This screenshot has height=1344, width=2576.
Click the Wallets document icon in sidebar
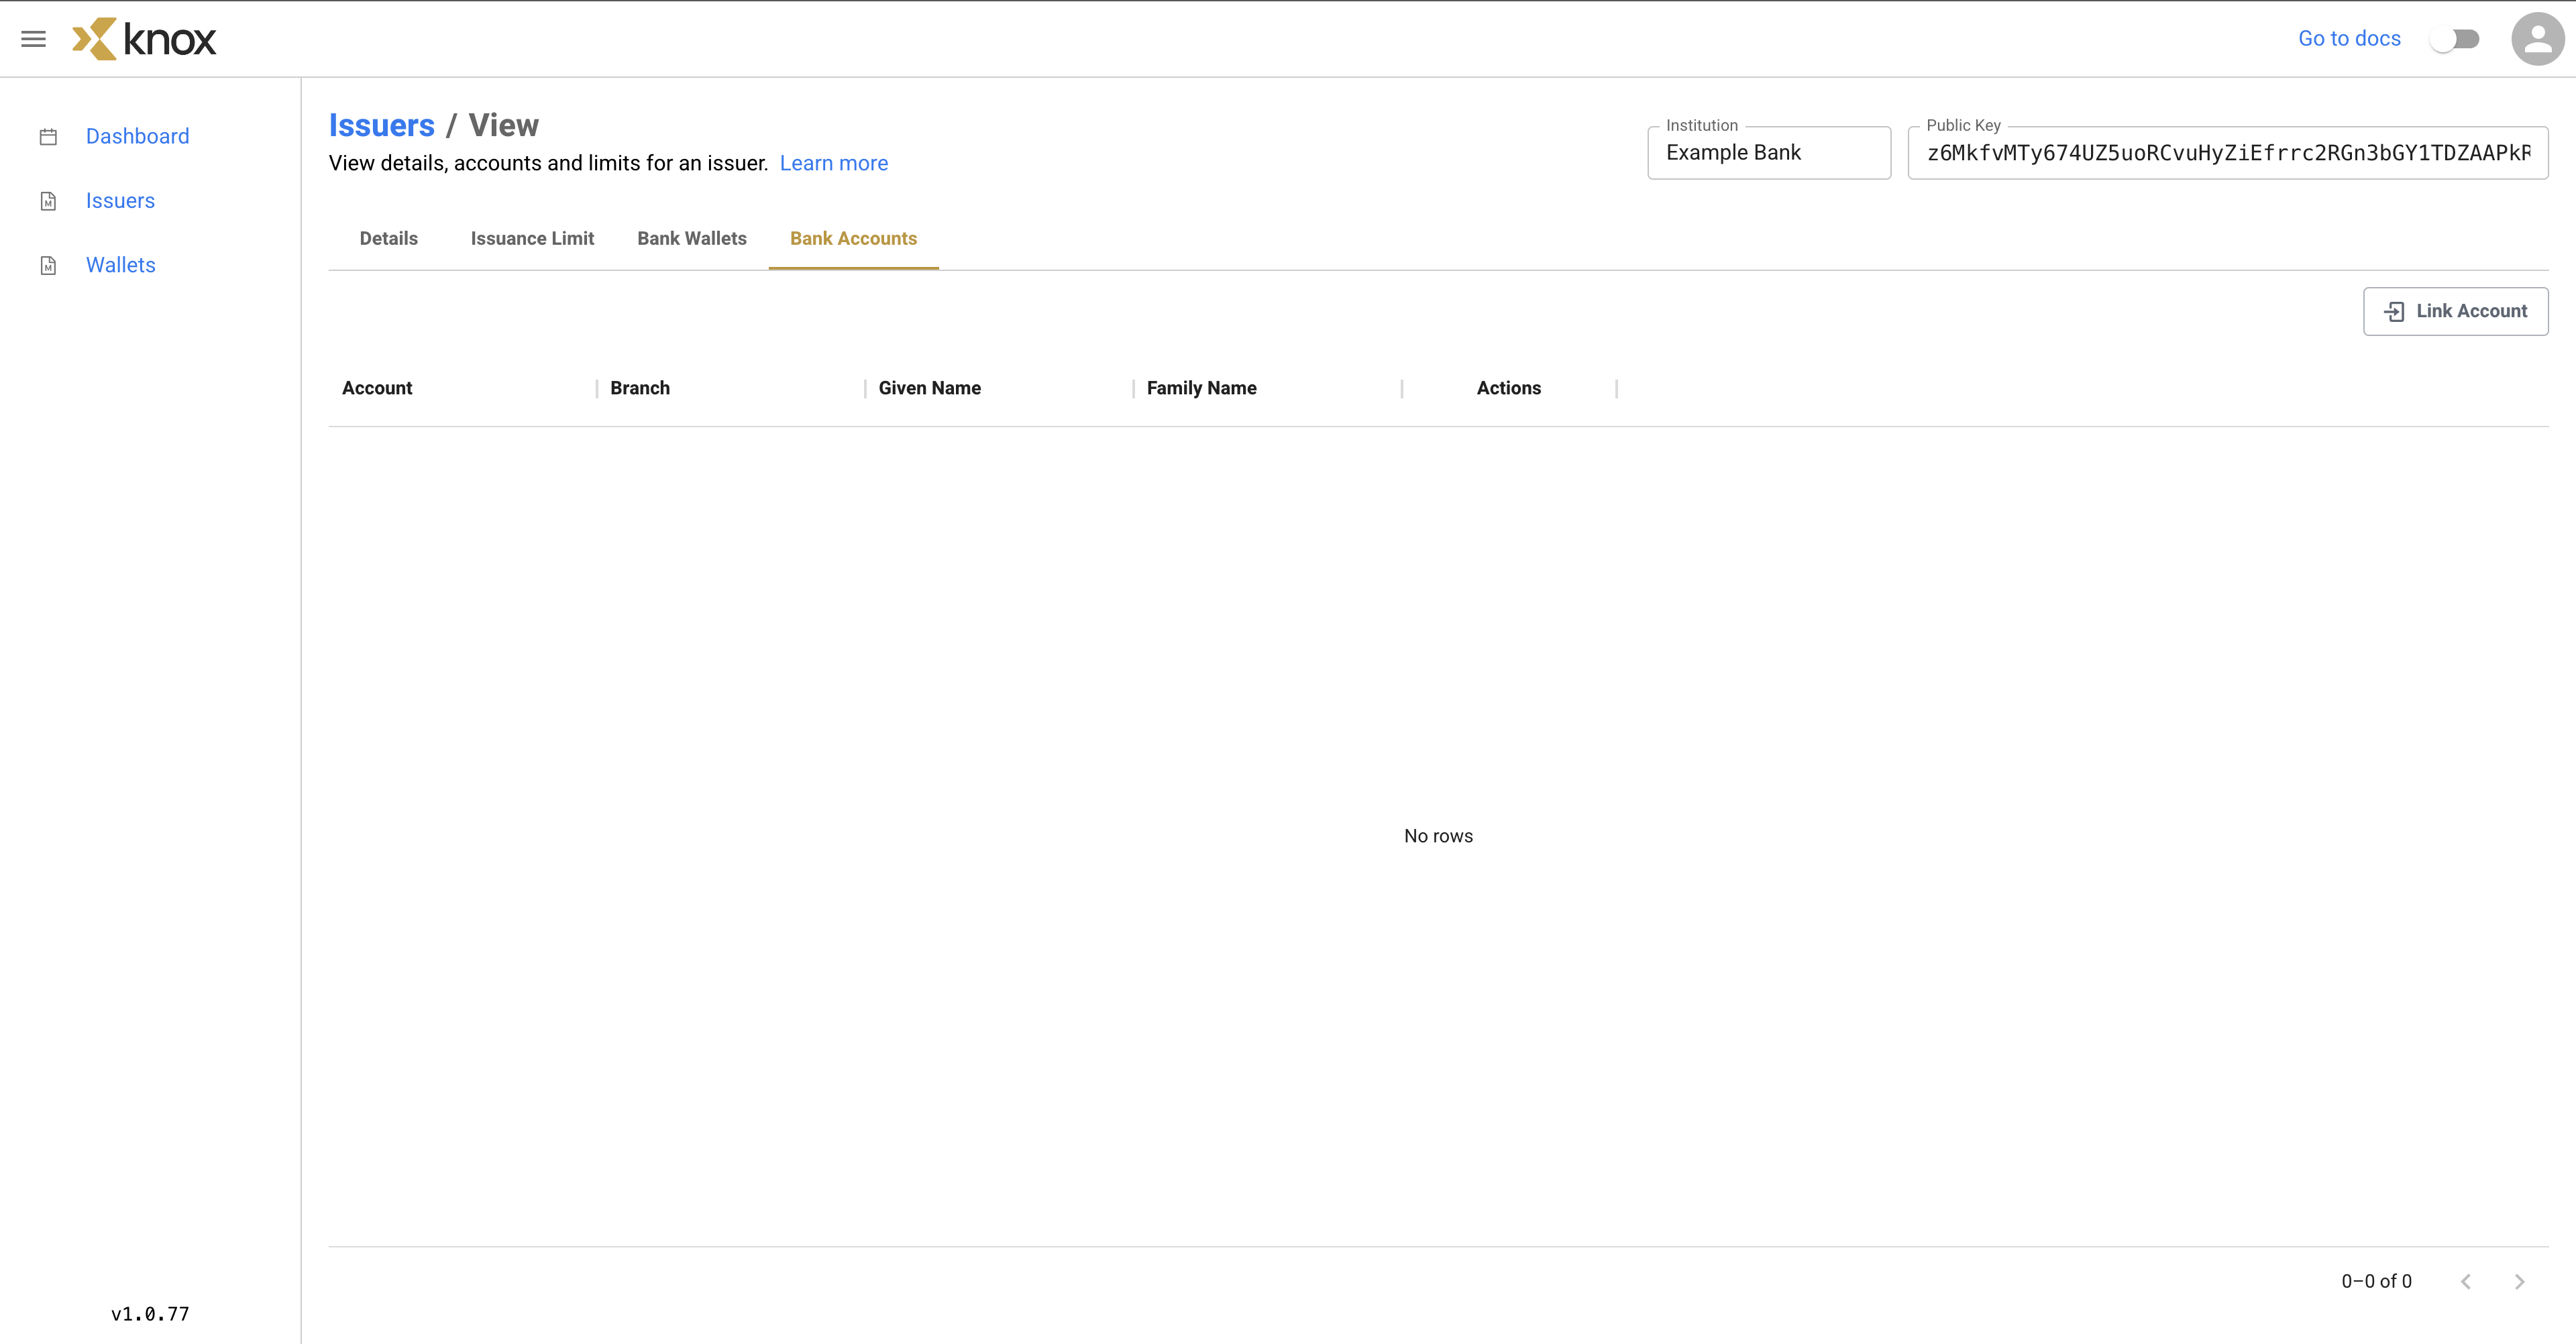[x=48, y=265]
